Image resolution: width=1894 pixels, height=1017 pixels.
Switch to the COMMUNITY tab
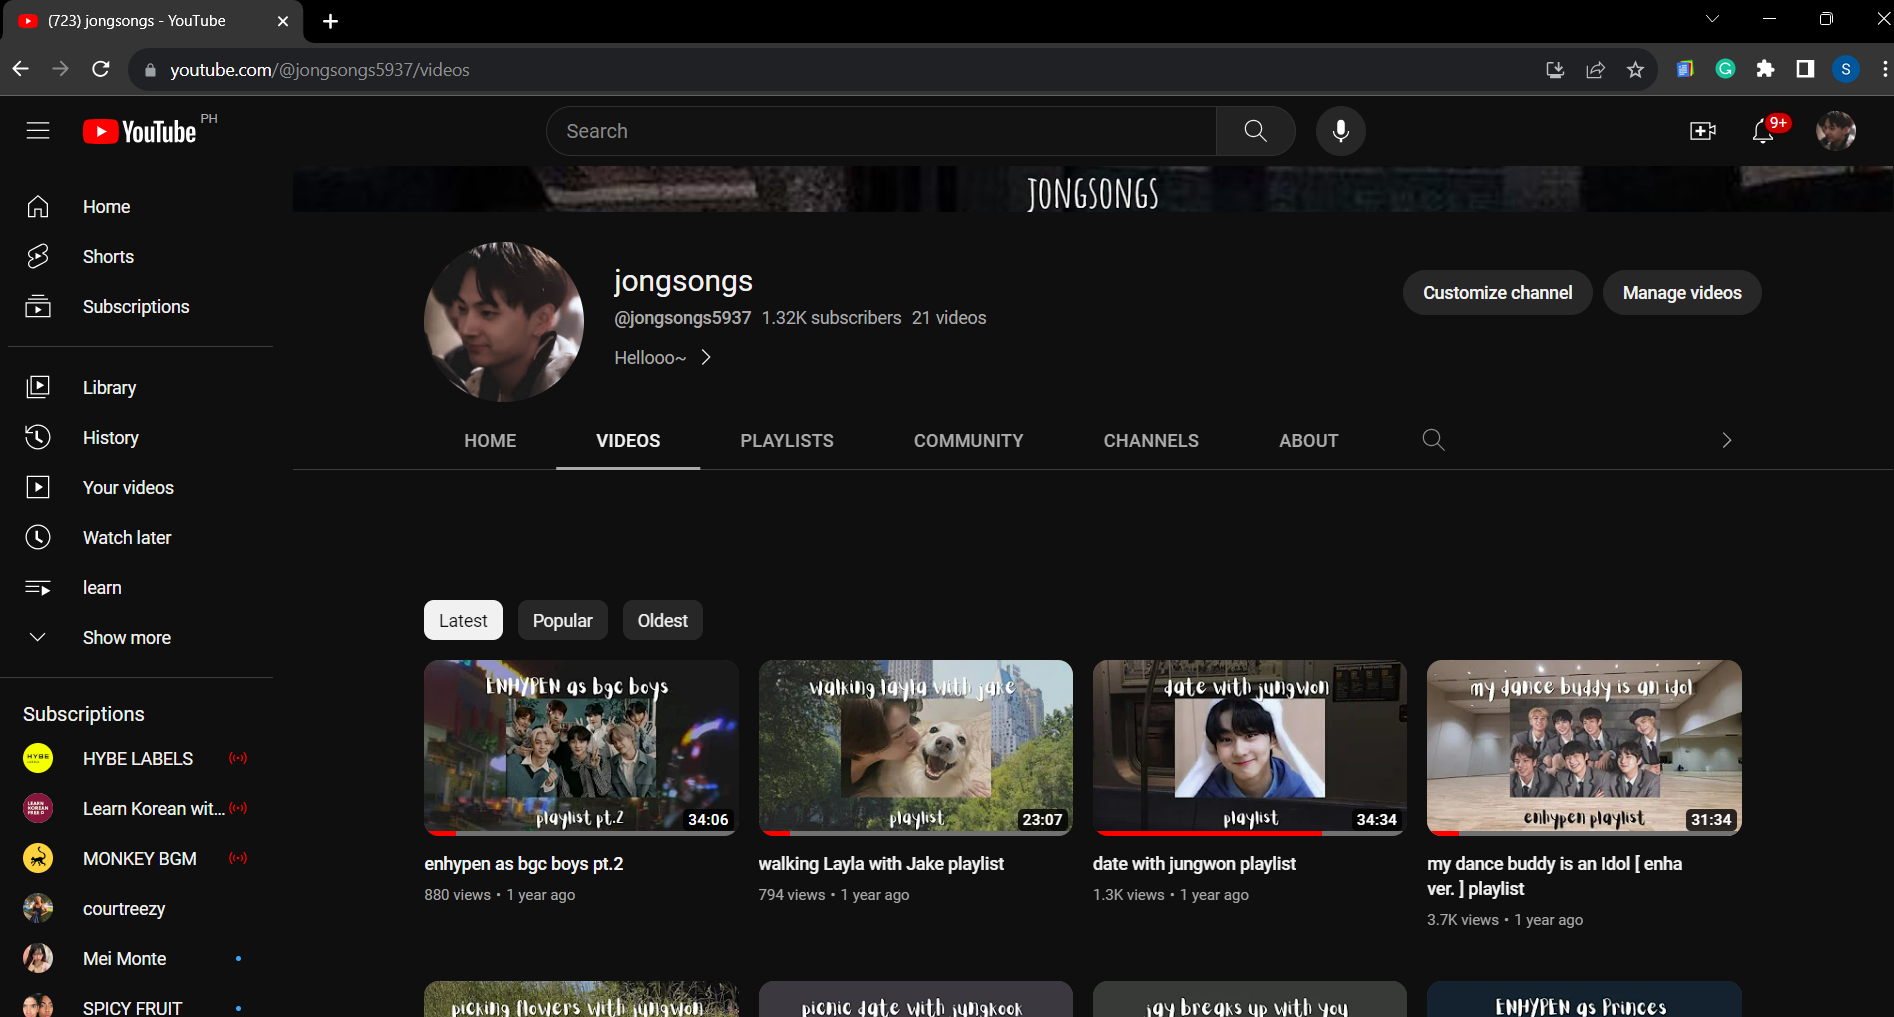968,441
